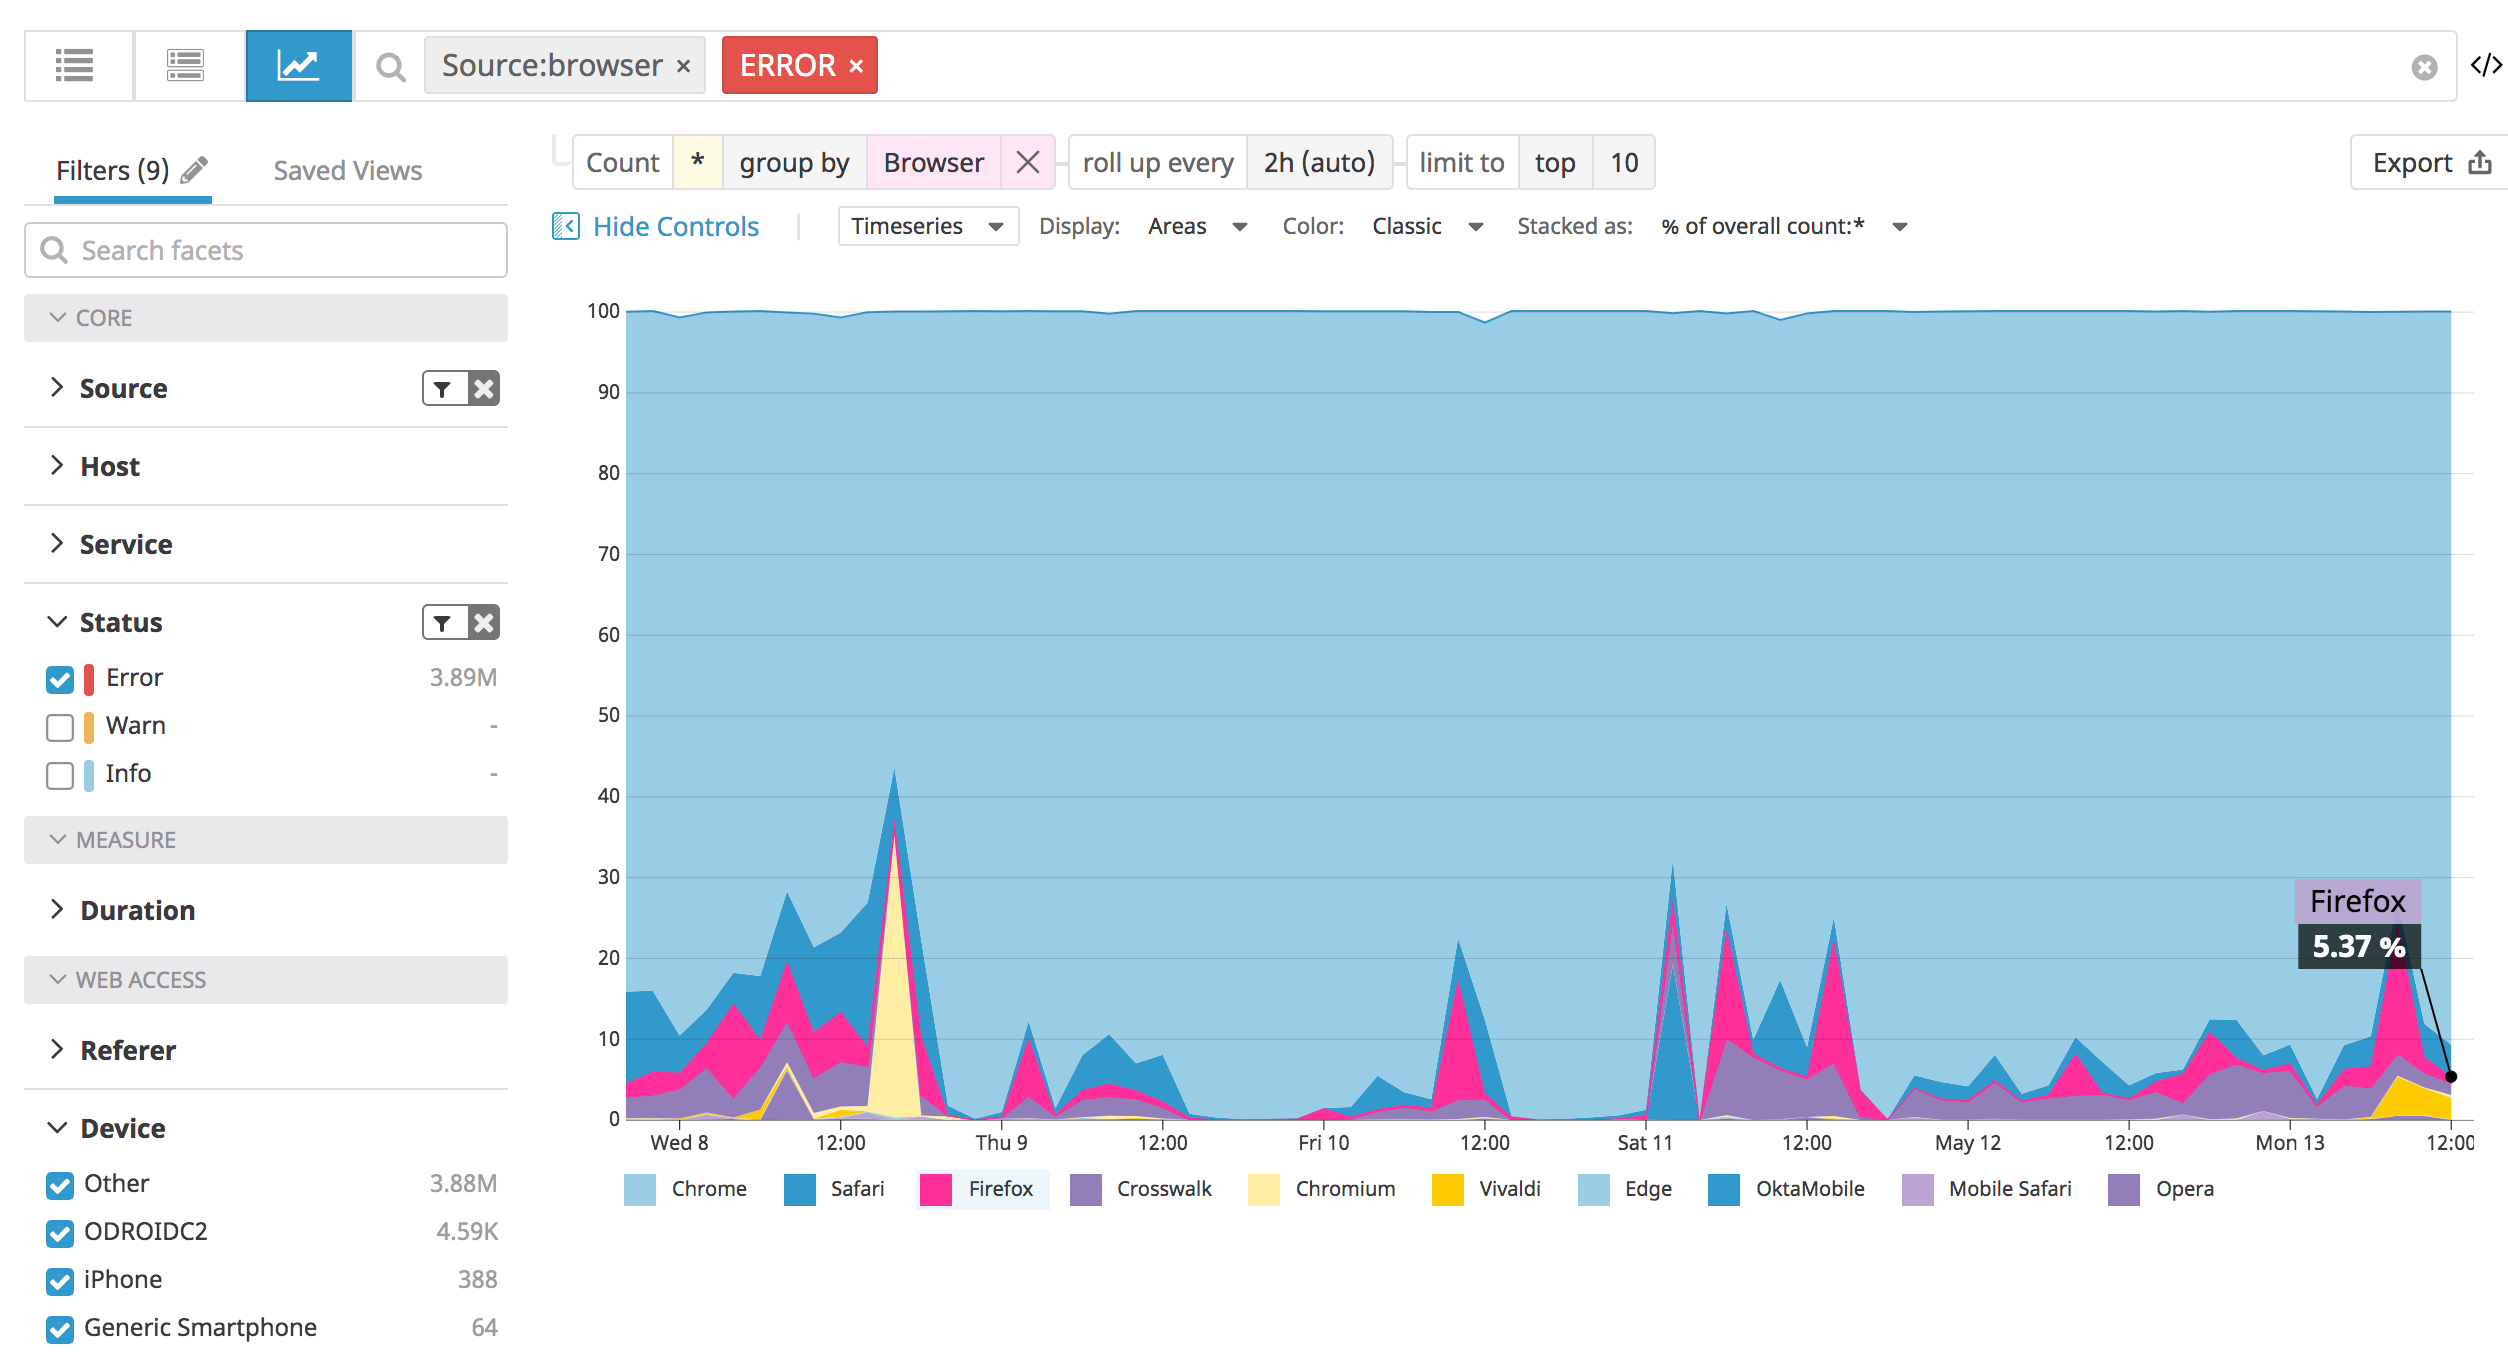Remove the Source facet with its X icon

click(486, 388)
